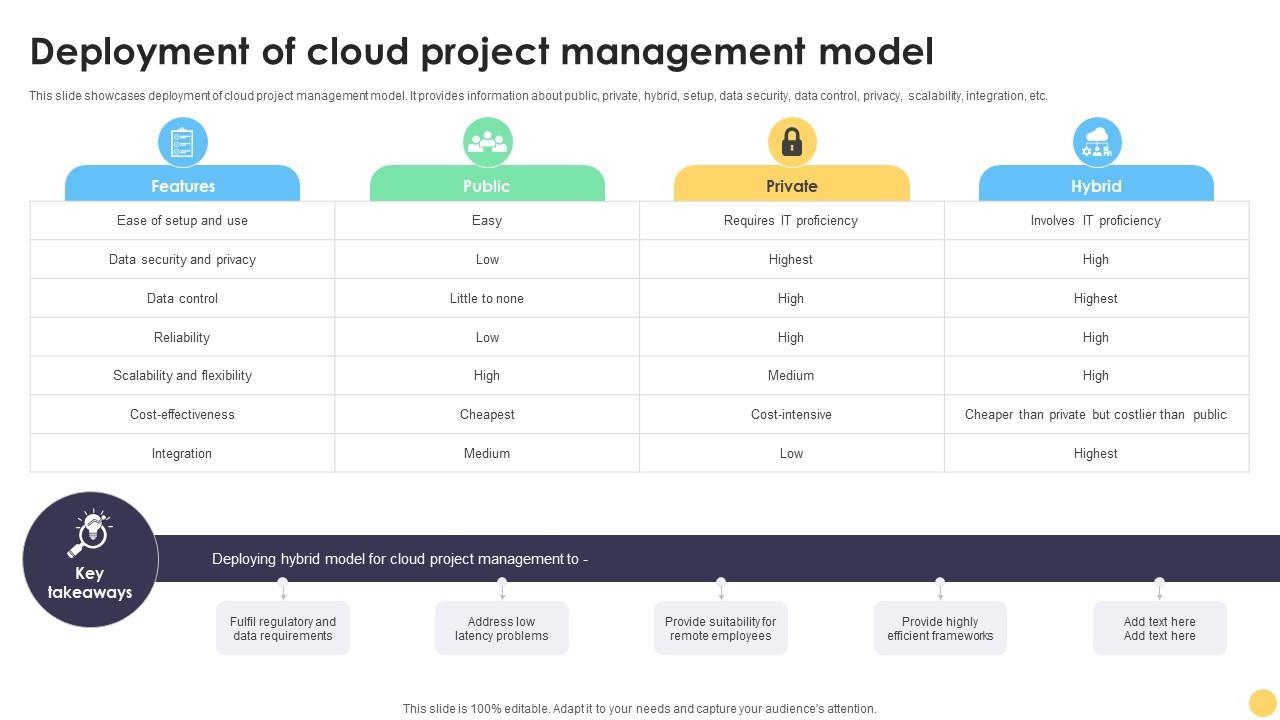
Task: Click the 'This slide is 100% editable' footer text
Action: tap(640, 709)
